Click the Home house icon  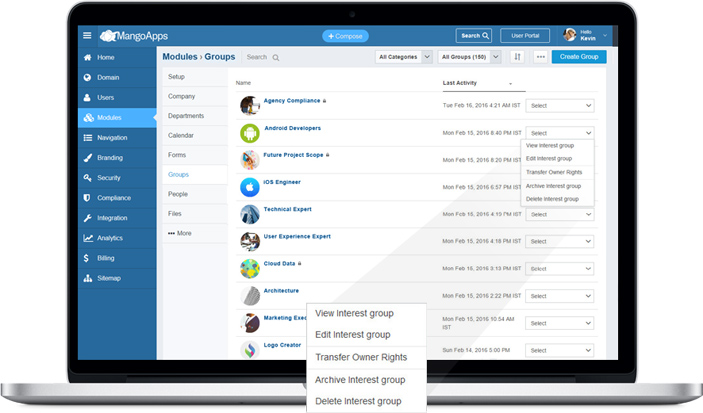[87, 57]
